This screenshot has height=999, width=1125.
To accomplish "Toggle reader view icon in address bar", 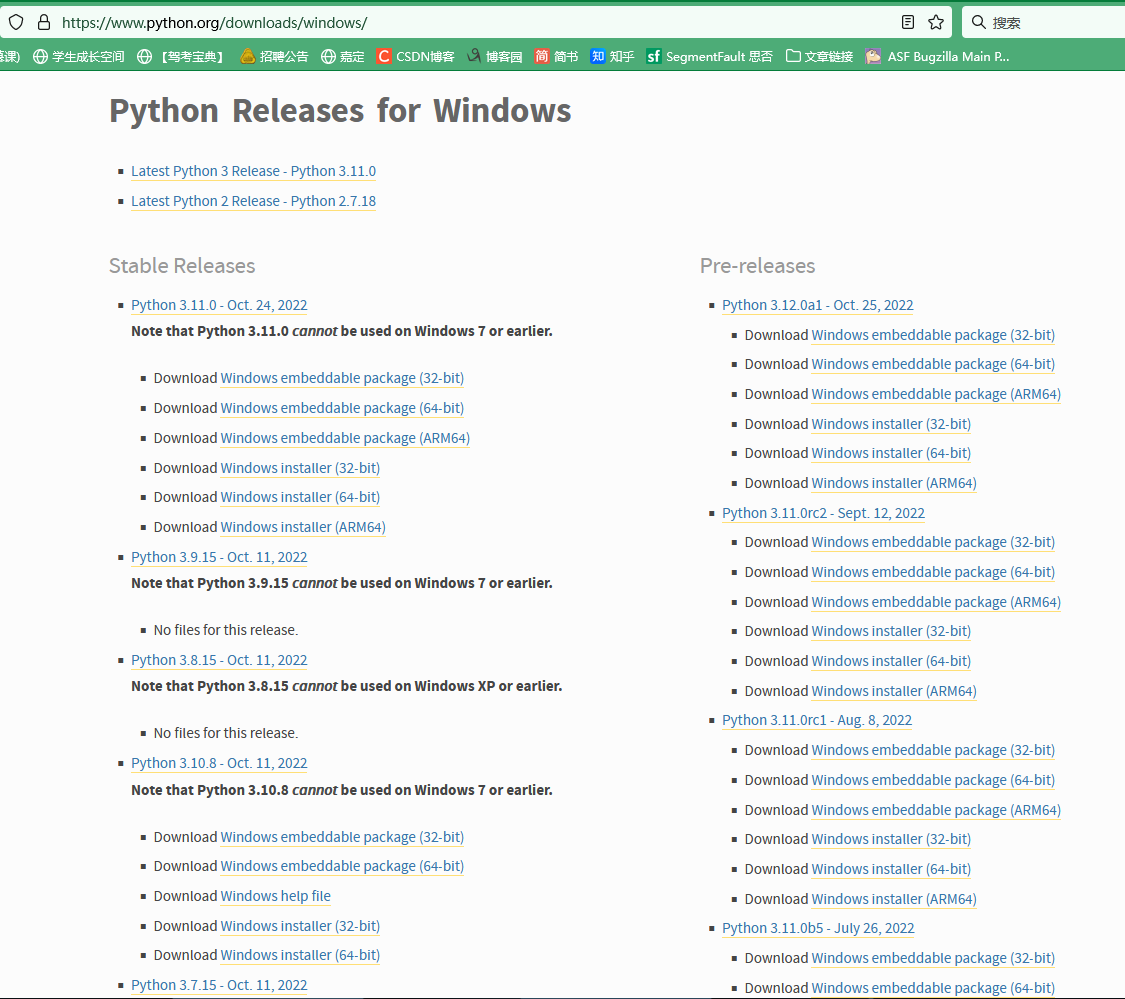I will [908, 22].
